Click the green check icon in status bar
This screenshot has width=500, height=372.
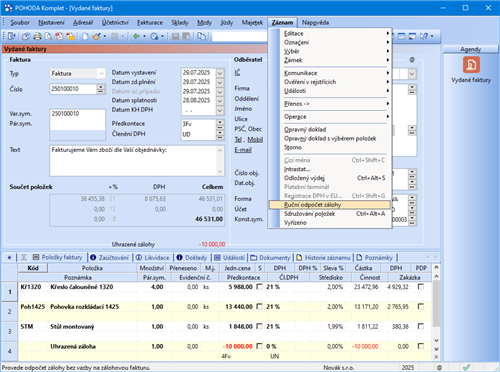click(x=466, y=368)
